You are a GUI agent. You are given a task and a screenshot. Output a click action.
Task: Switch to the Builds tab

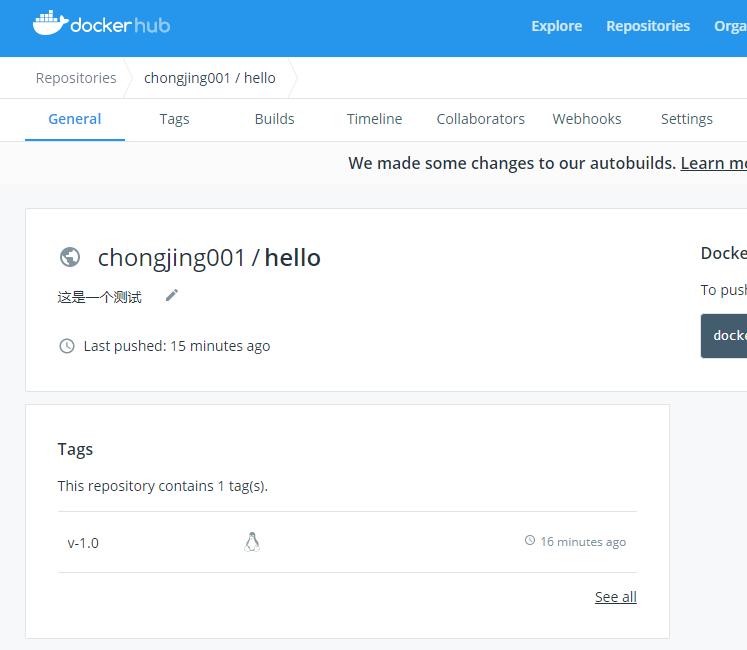[x=274, y=119]
